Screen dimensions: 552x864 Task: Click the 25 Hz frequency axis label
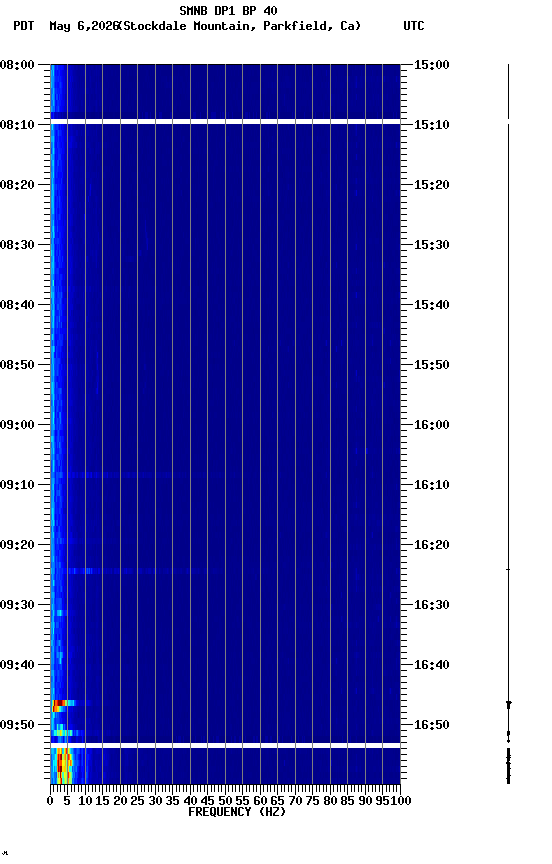(x=138, y=801)
